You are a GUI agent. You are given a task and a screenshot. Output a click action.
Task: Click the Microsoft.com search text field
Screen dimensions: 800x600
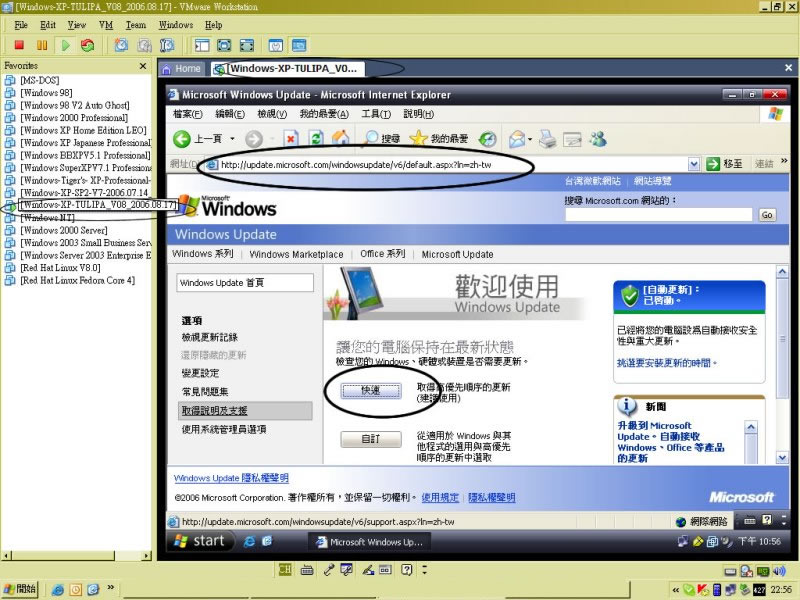coord(659,215)
